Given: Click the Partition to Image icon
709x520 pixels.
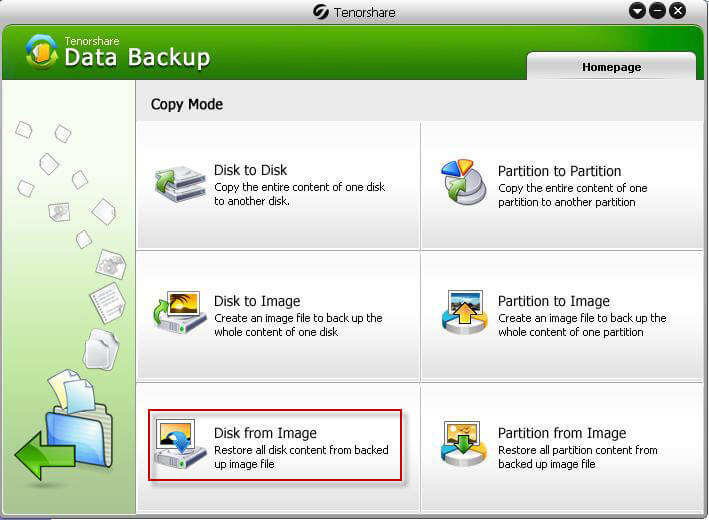Looking at the screenshot, I should 463,313.
